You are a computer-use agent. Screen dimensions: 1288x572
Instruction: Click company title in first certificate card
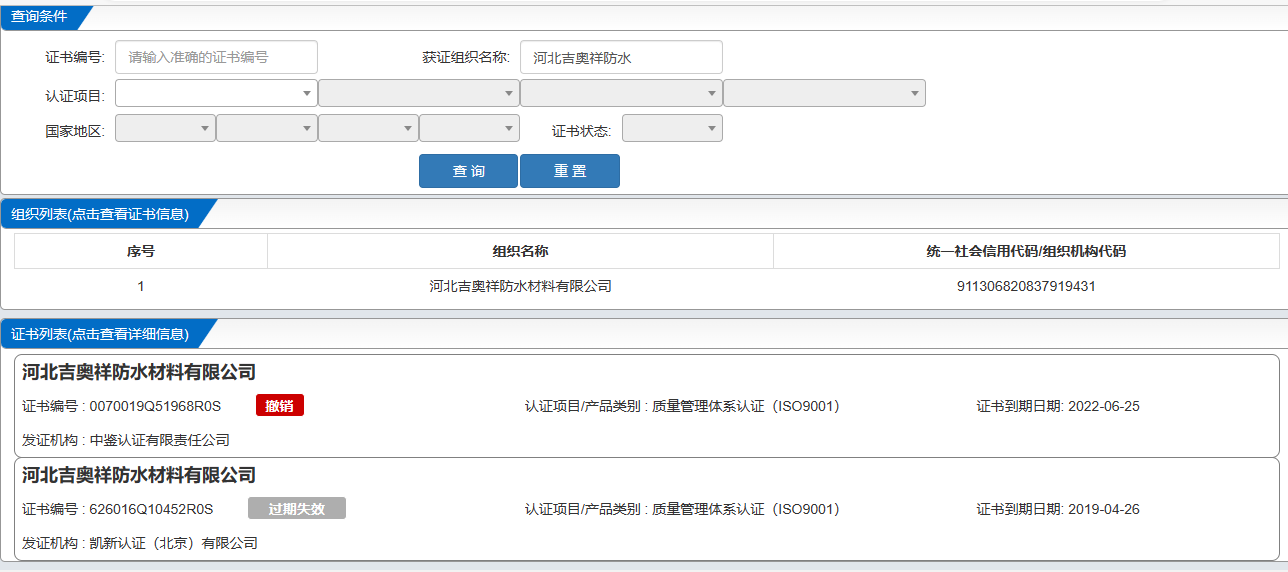pyautogui.click(x=139, y=372)
